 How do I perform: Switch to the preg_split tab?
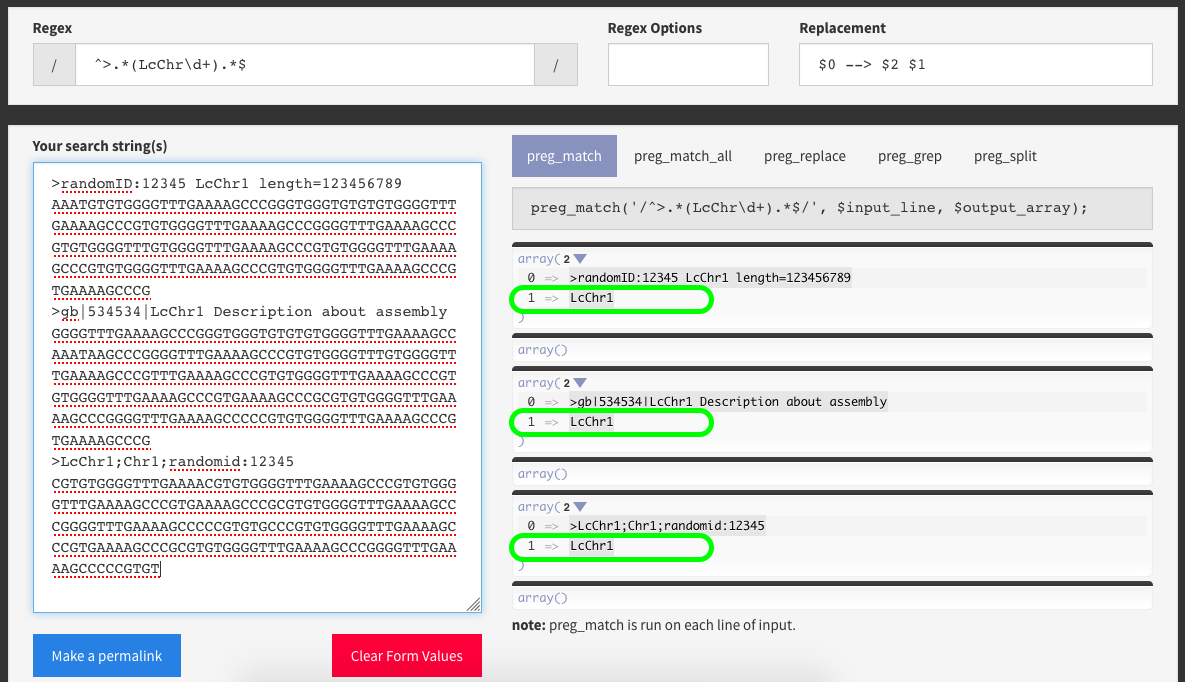[x=1004, y=157]
